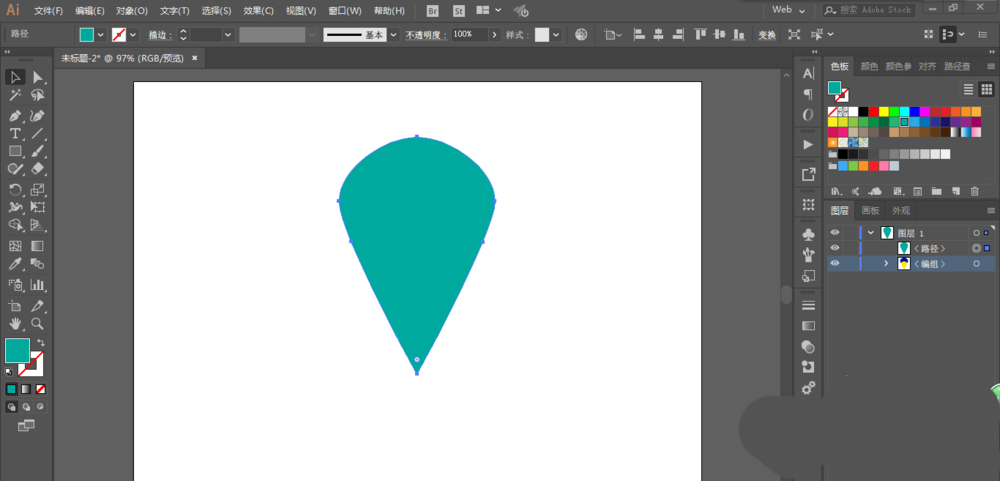The height and width of the screenshot is (481, 1000).
Task: Open the 效果(C) menu
Action: (259, 11)
